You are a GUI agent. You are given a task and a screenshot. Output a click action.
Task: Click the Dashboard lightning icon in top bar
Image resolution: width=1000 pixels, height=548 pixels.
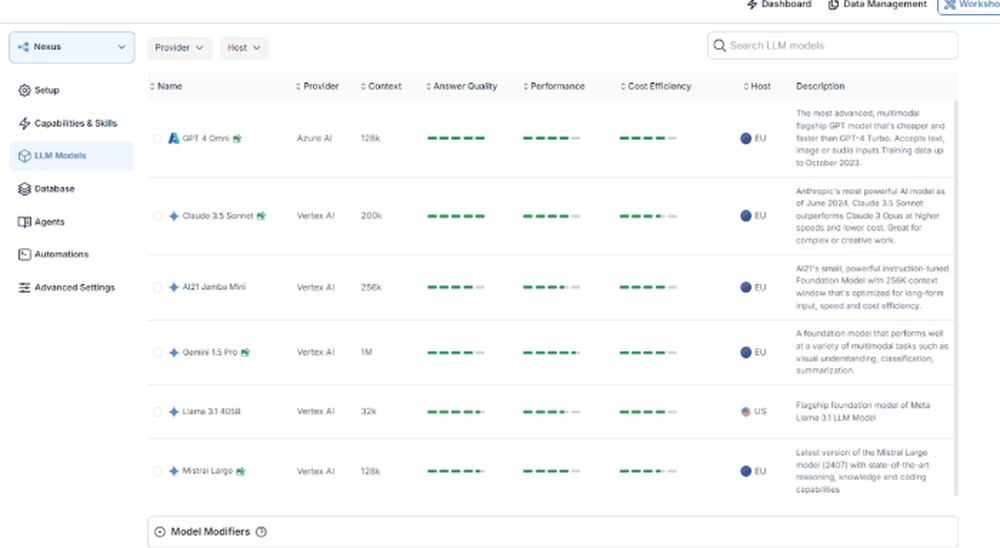[752, 4]
